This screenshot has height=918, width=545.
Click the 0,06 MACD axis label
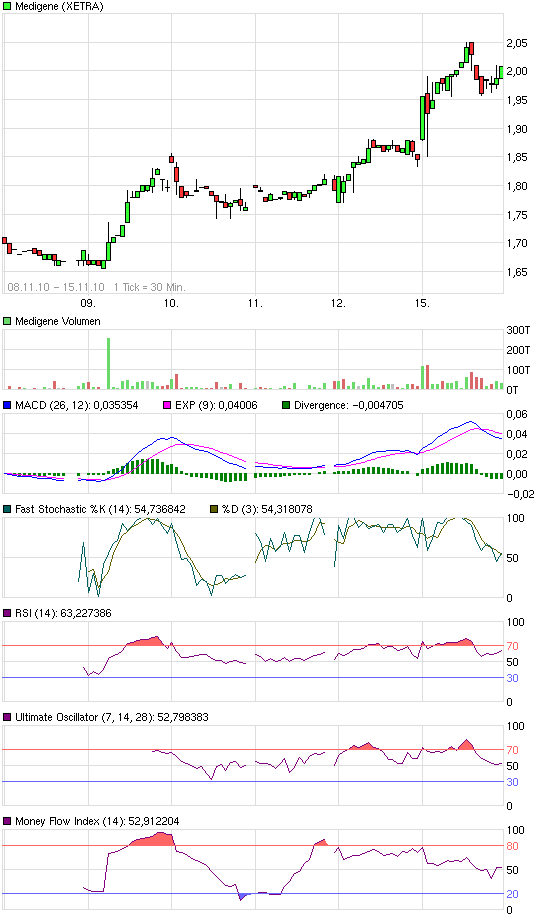[517, 415]
